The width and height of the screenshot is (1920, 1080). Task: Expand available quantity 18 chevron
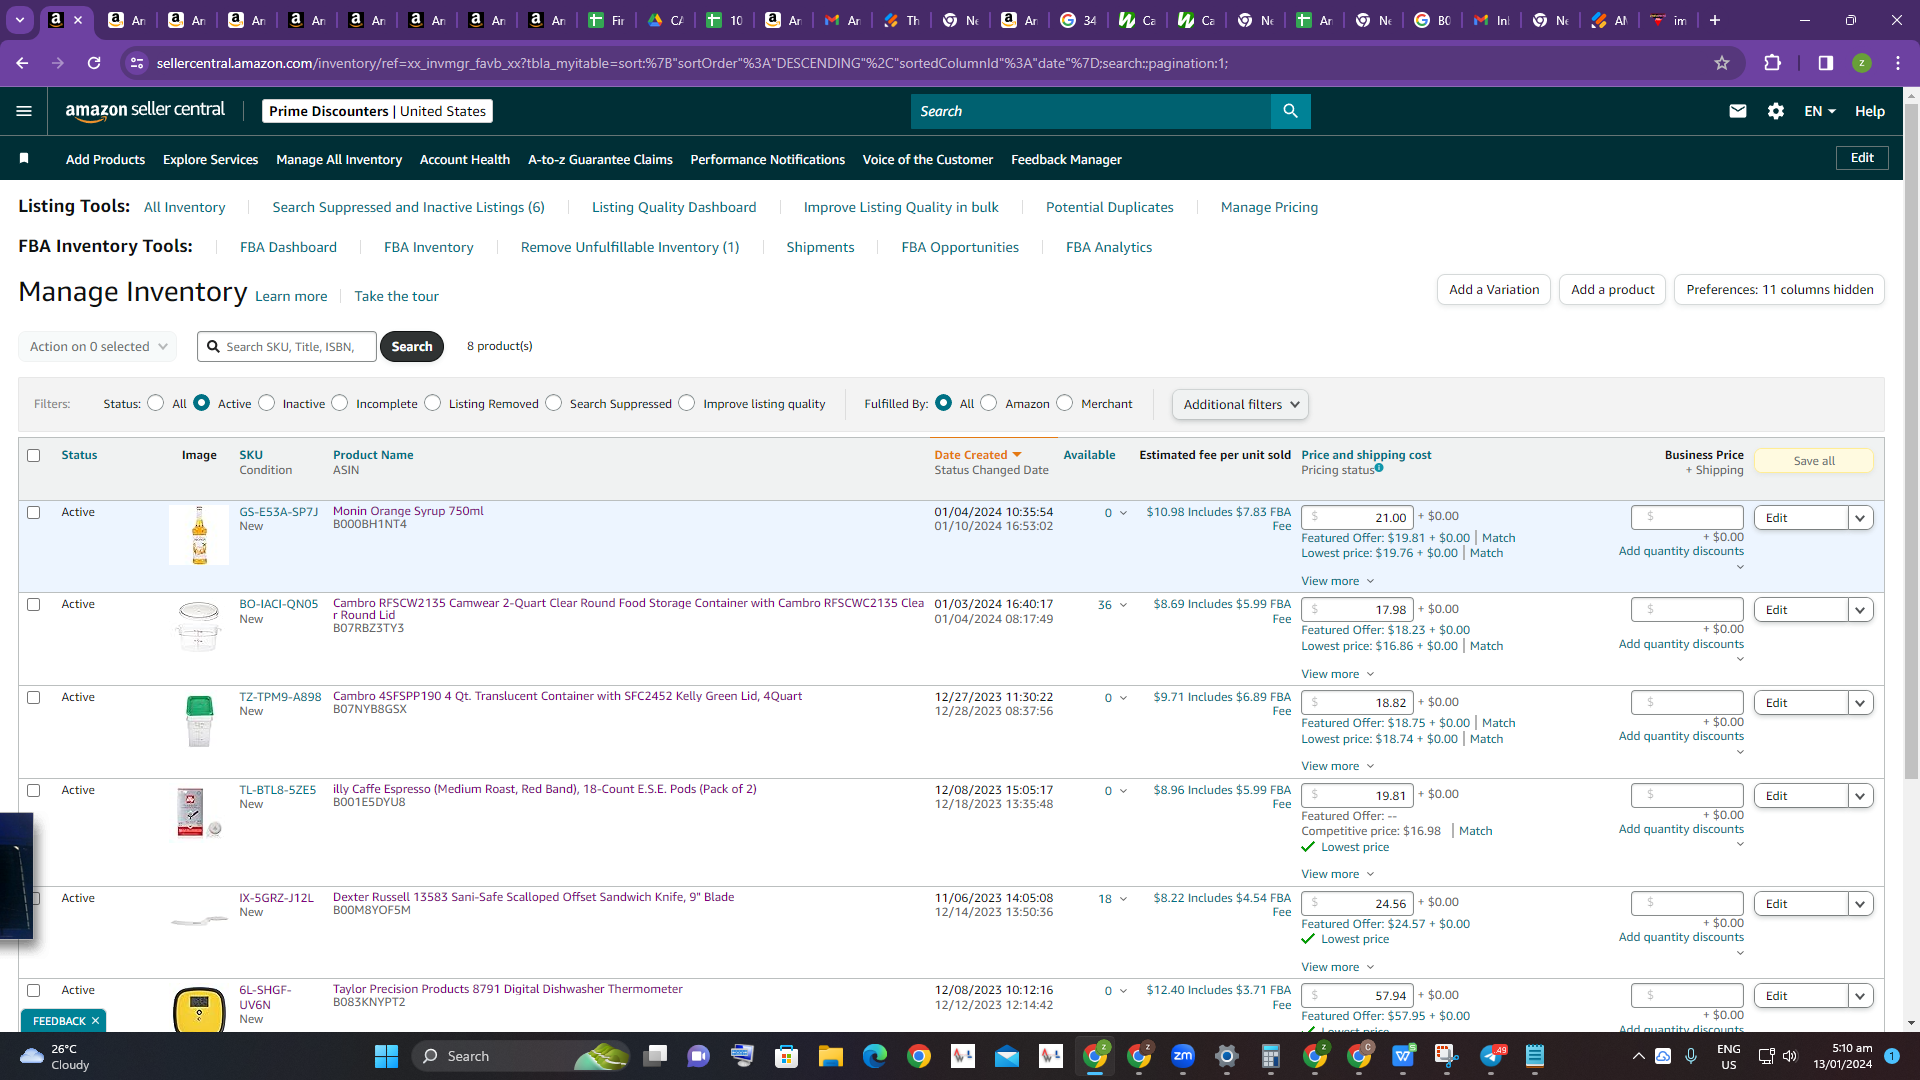(x=1123, y=899)
